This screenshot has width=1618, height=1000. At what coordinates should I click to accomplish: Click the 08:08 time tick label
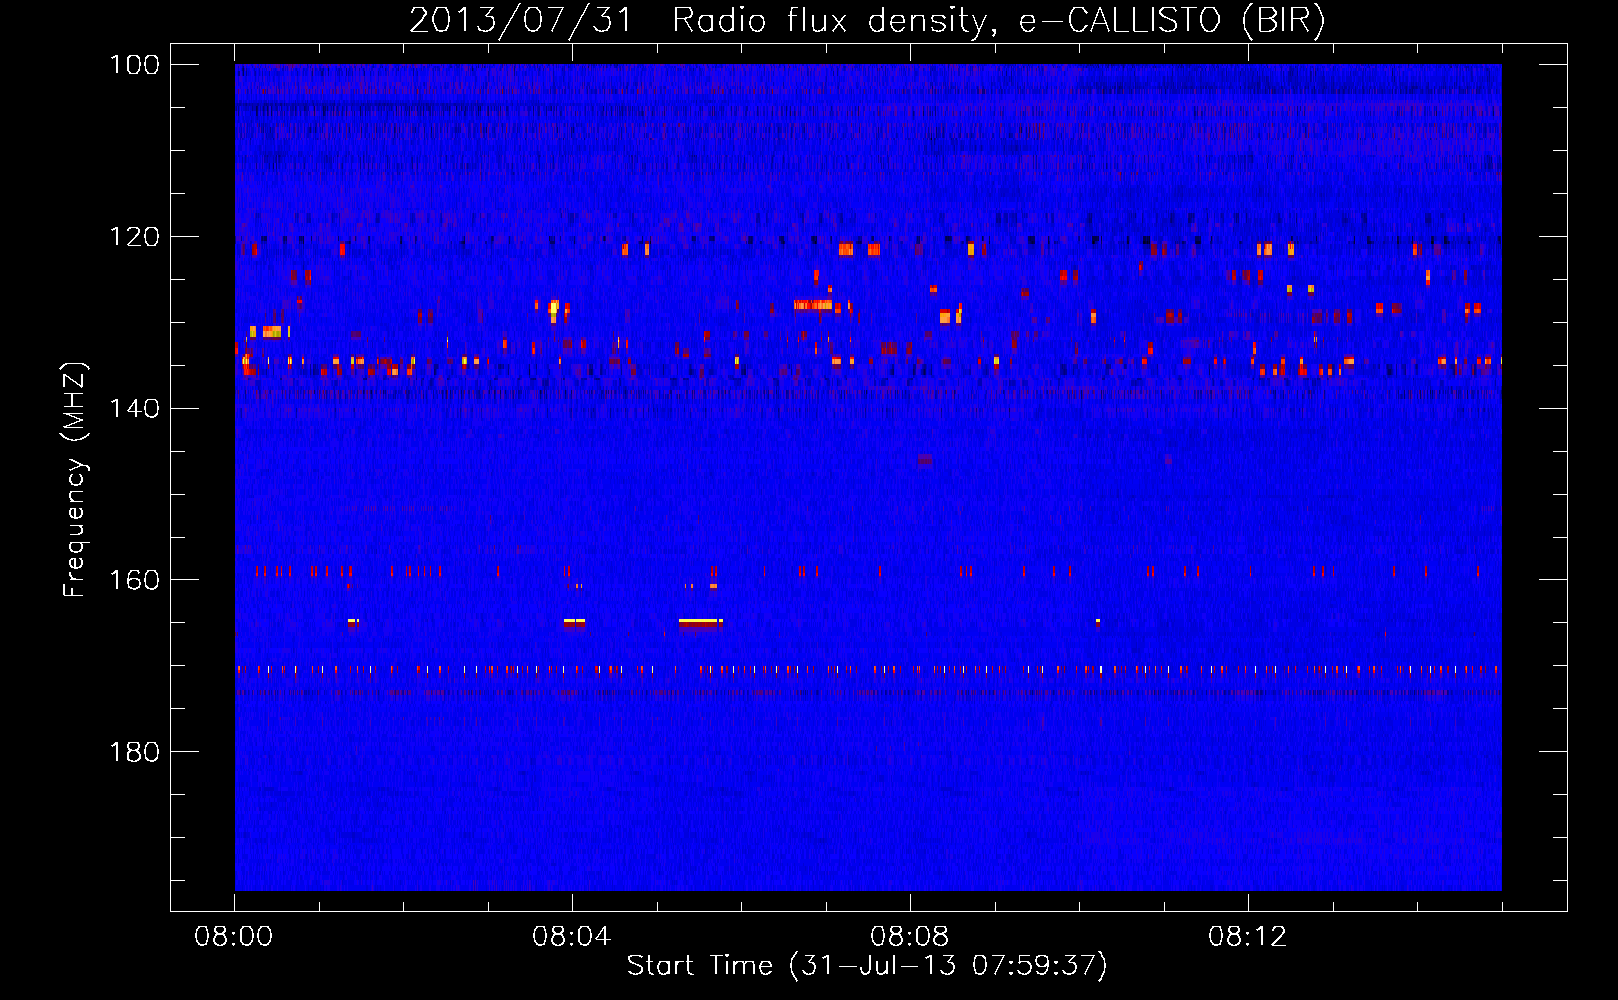click(910, 937)
